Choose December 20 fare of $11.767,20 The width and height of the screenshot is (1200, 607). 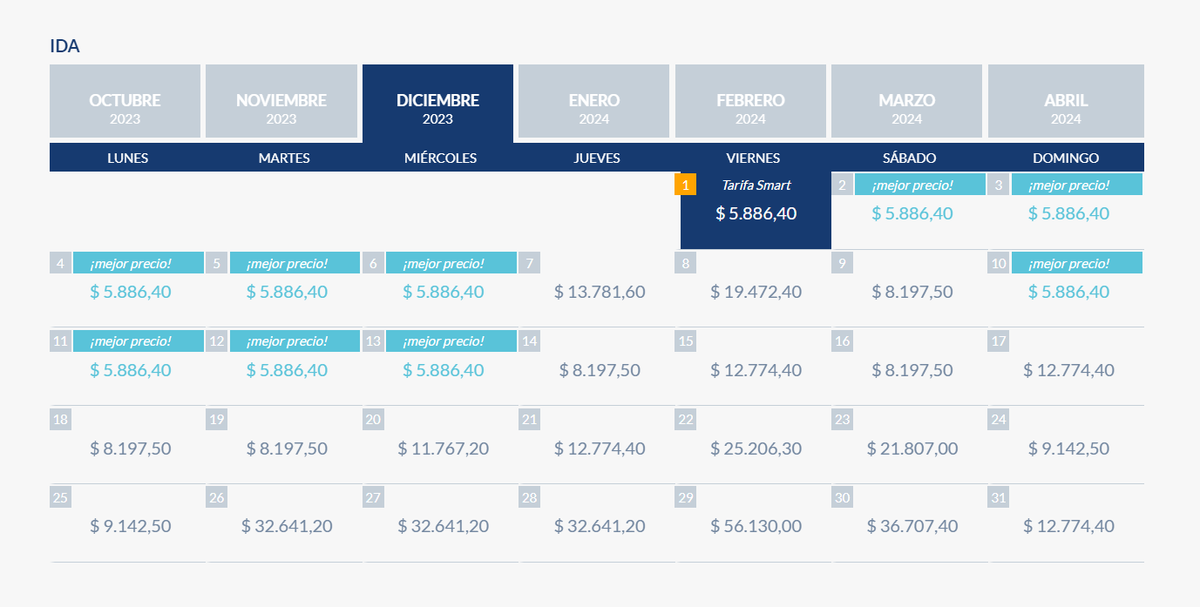coord(443,448)
